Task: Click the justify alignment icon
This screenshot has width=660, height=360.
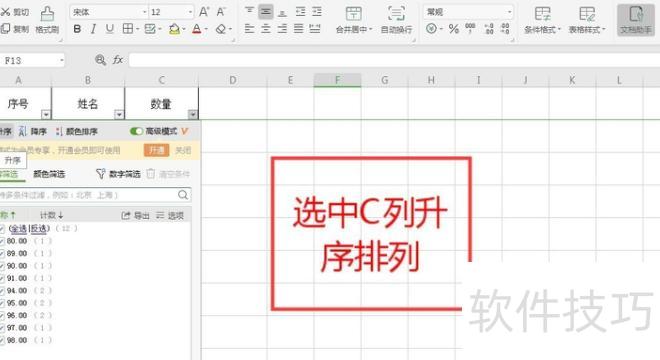Action: 298,29
